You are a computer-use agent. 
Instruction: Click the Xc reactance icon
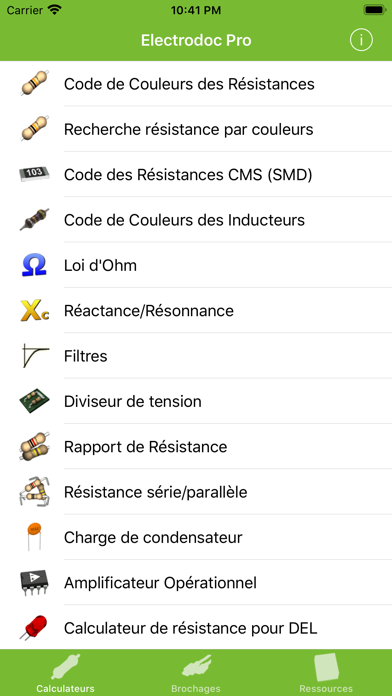coord(34,310)
